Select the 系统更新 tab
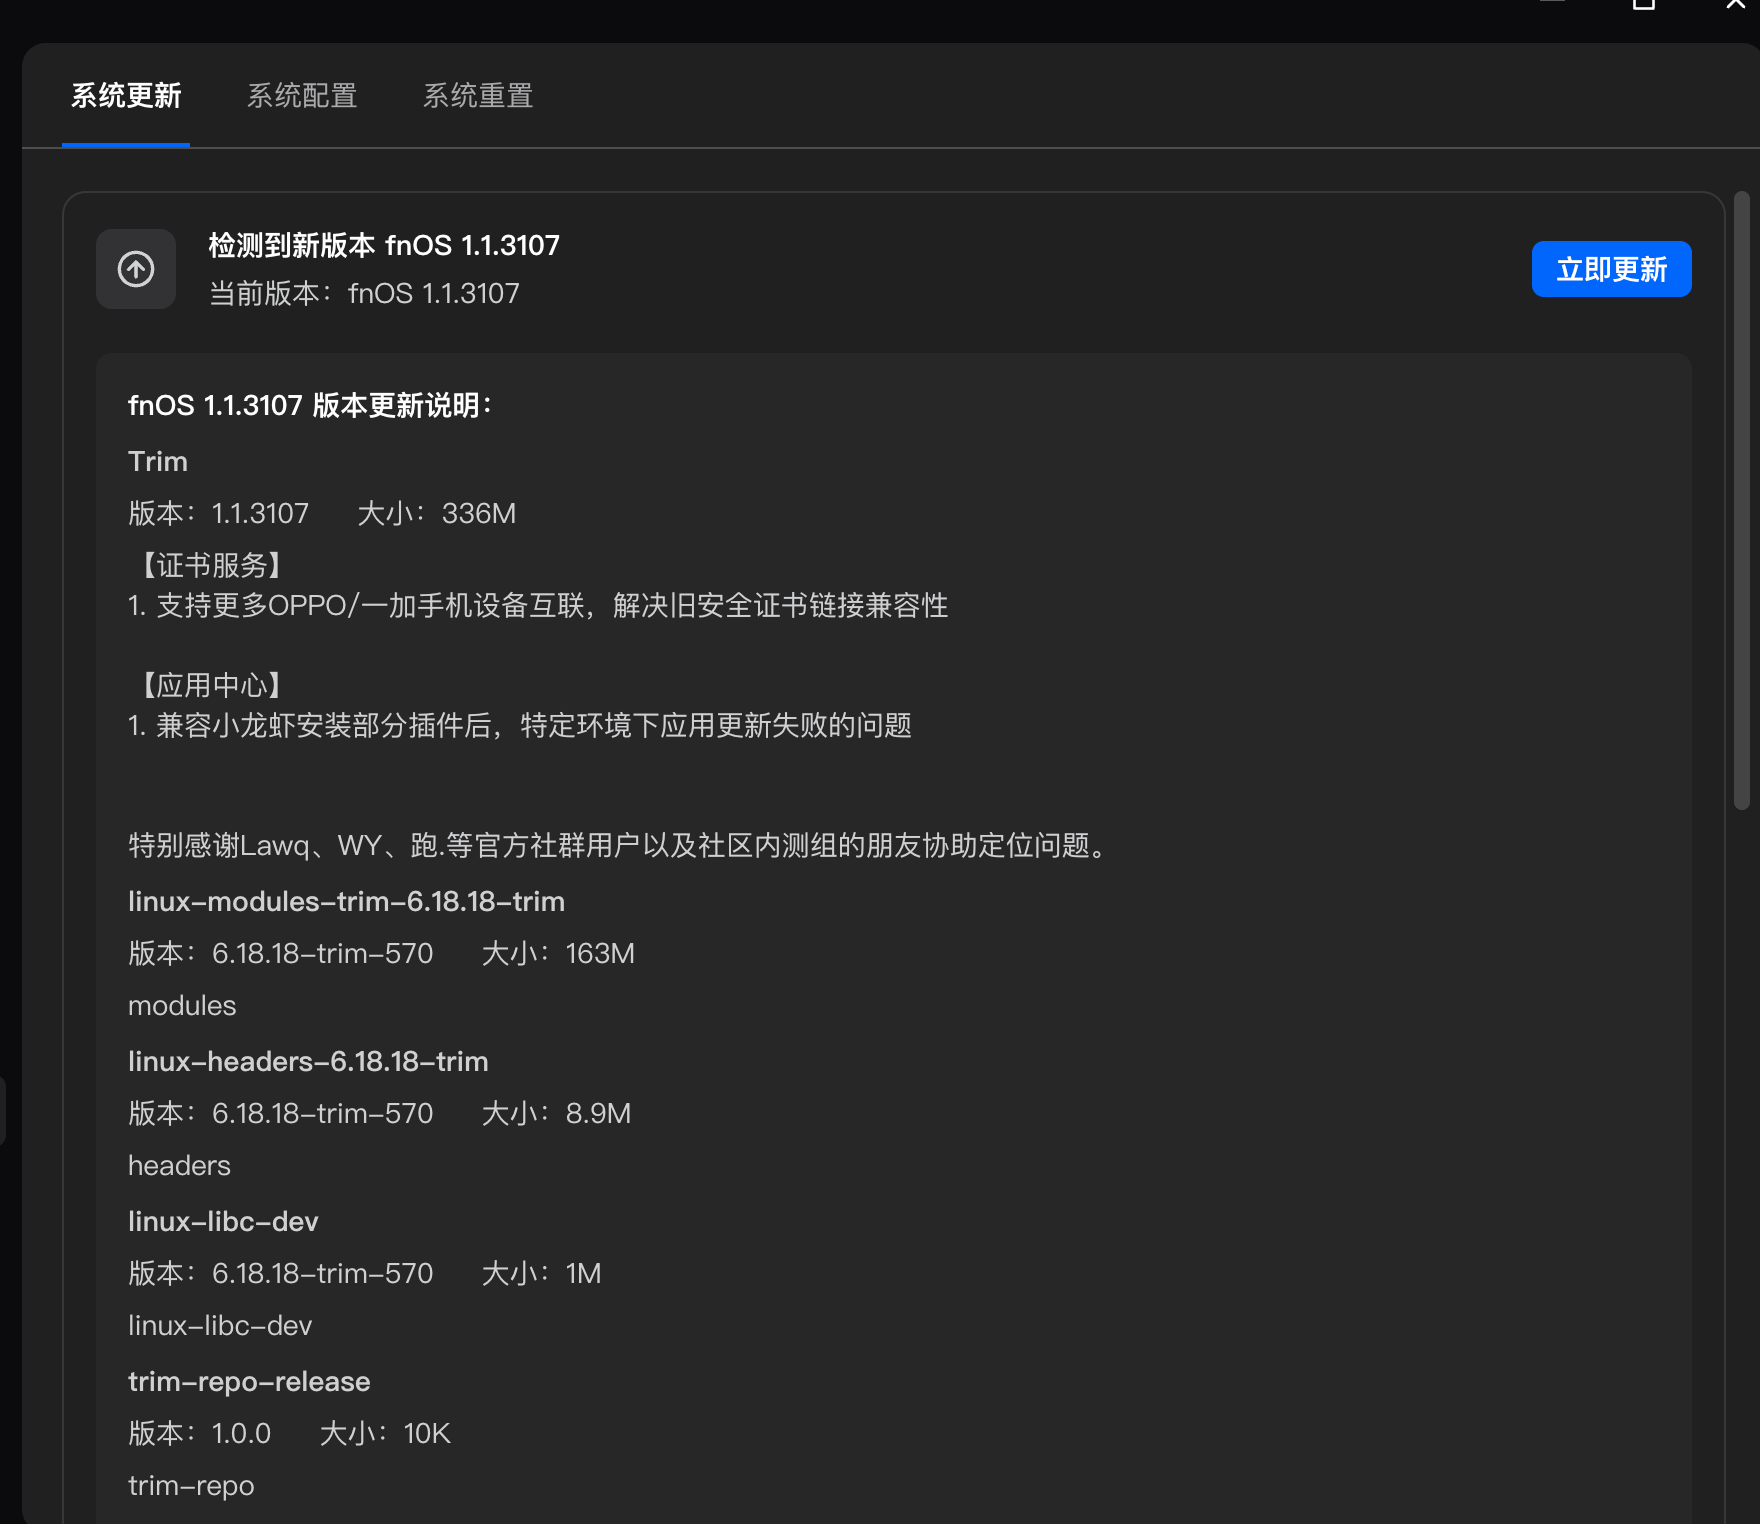 (126, 96)
